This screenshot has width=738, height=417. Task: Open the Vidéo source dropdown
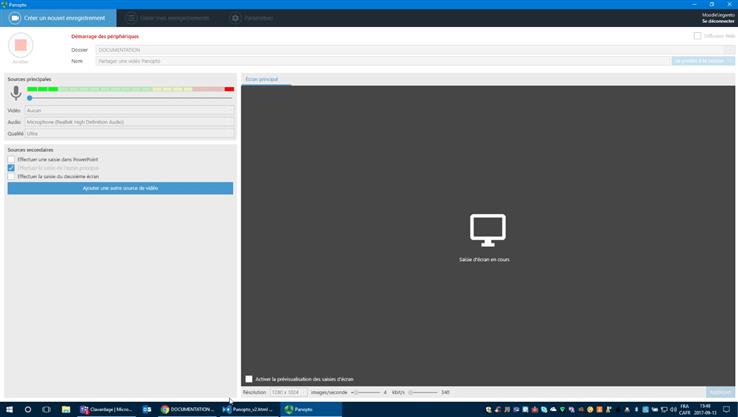pos(129,110)
